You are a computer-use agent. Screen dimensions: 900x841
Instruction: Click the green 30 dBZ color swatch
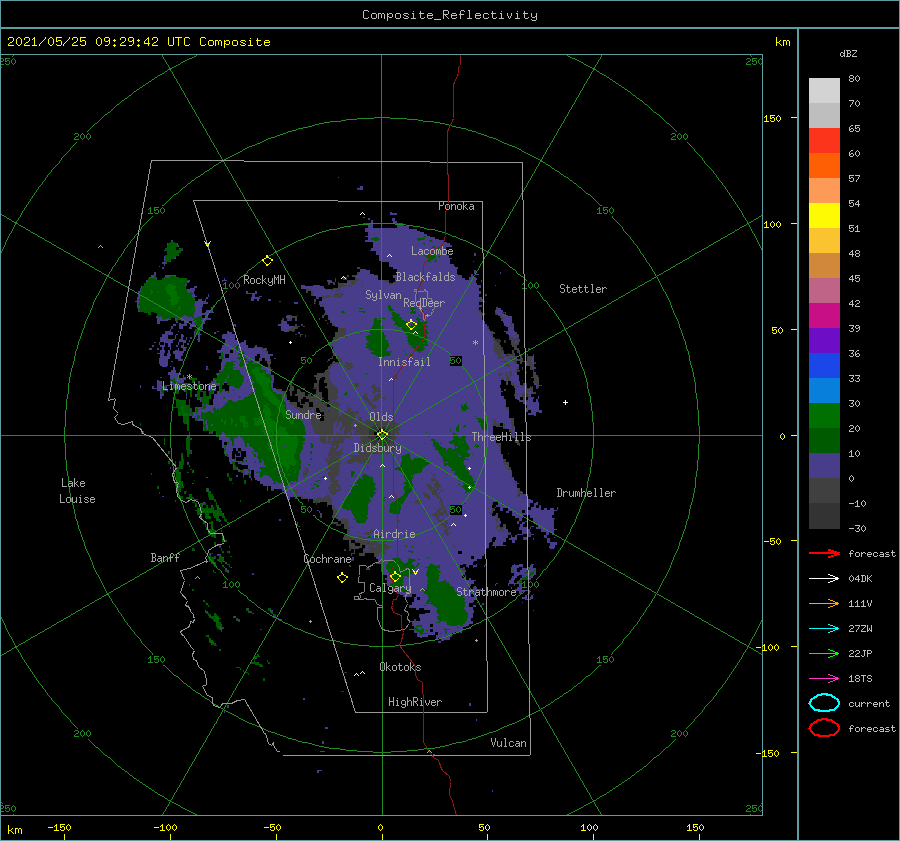click(824, 416)
